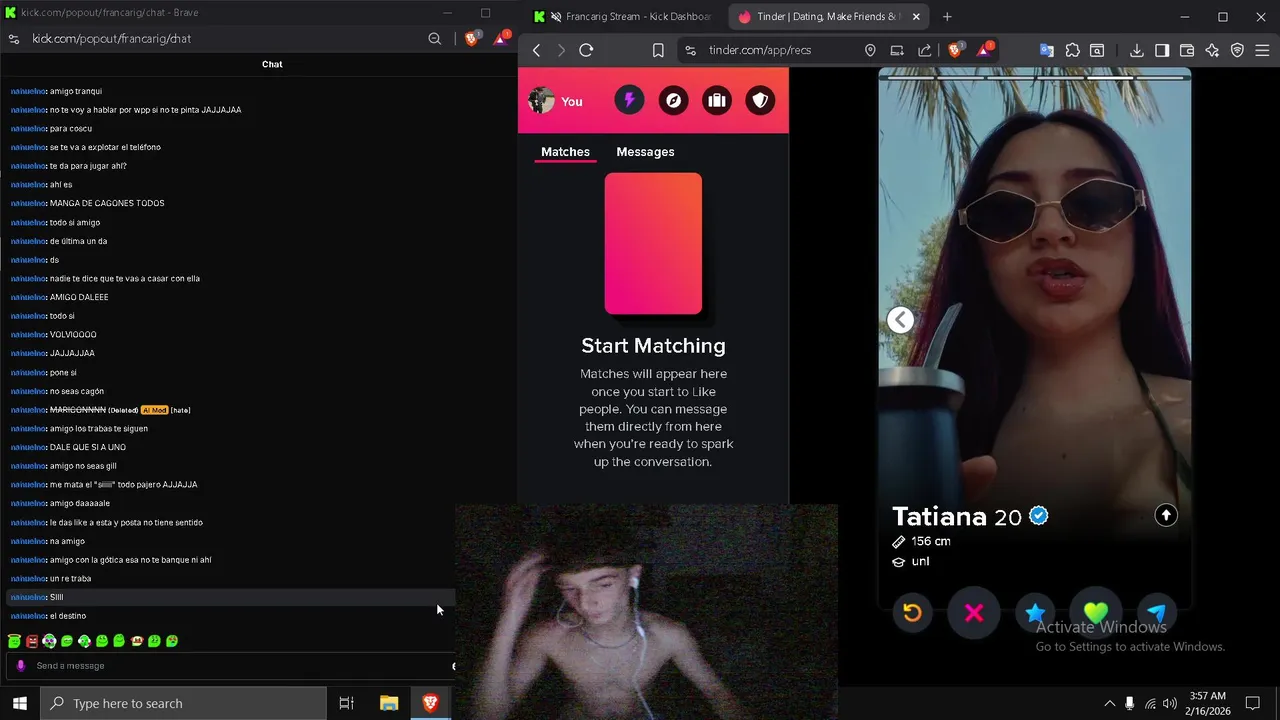Go back in the Tinder browser window
This screenshot has width=1280, height=720.
537,50
